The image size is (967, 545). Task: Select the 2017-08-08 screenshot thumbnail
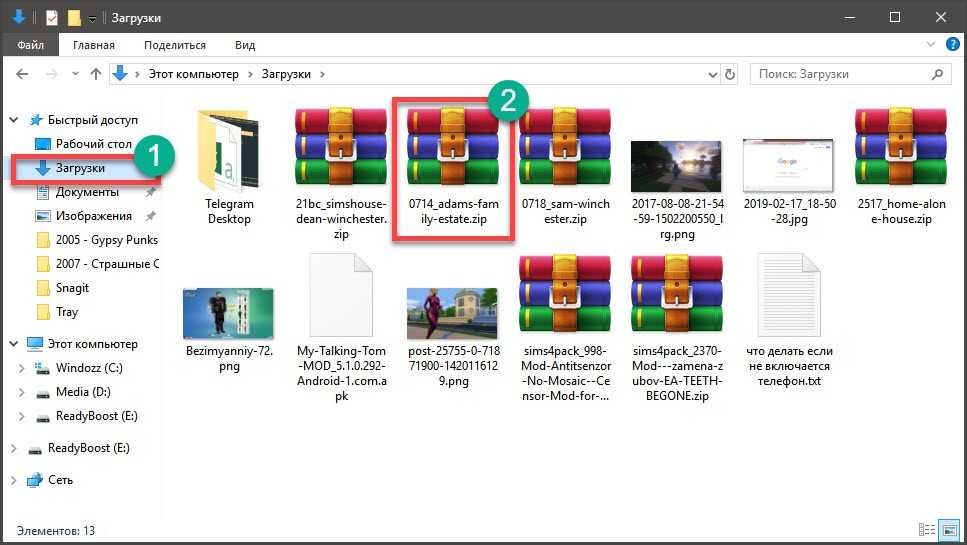[x=676, y=165]
